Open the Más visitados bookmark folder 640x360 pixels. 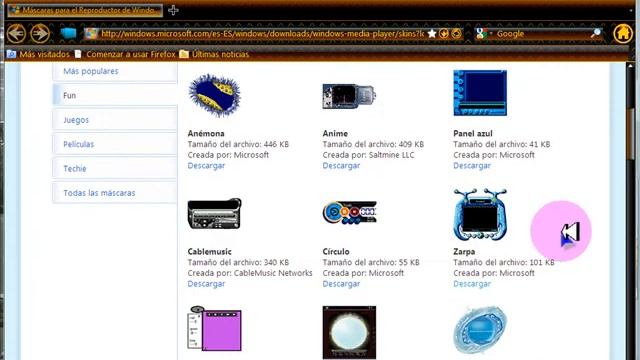[x=38, y=54]
